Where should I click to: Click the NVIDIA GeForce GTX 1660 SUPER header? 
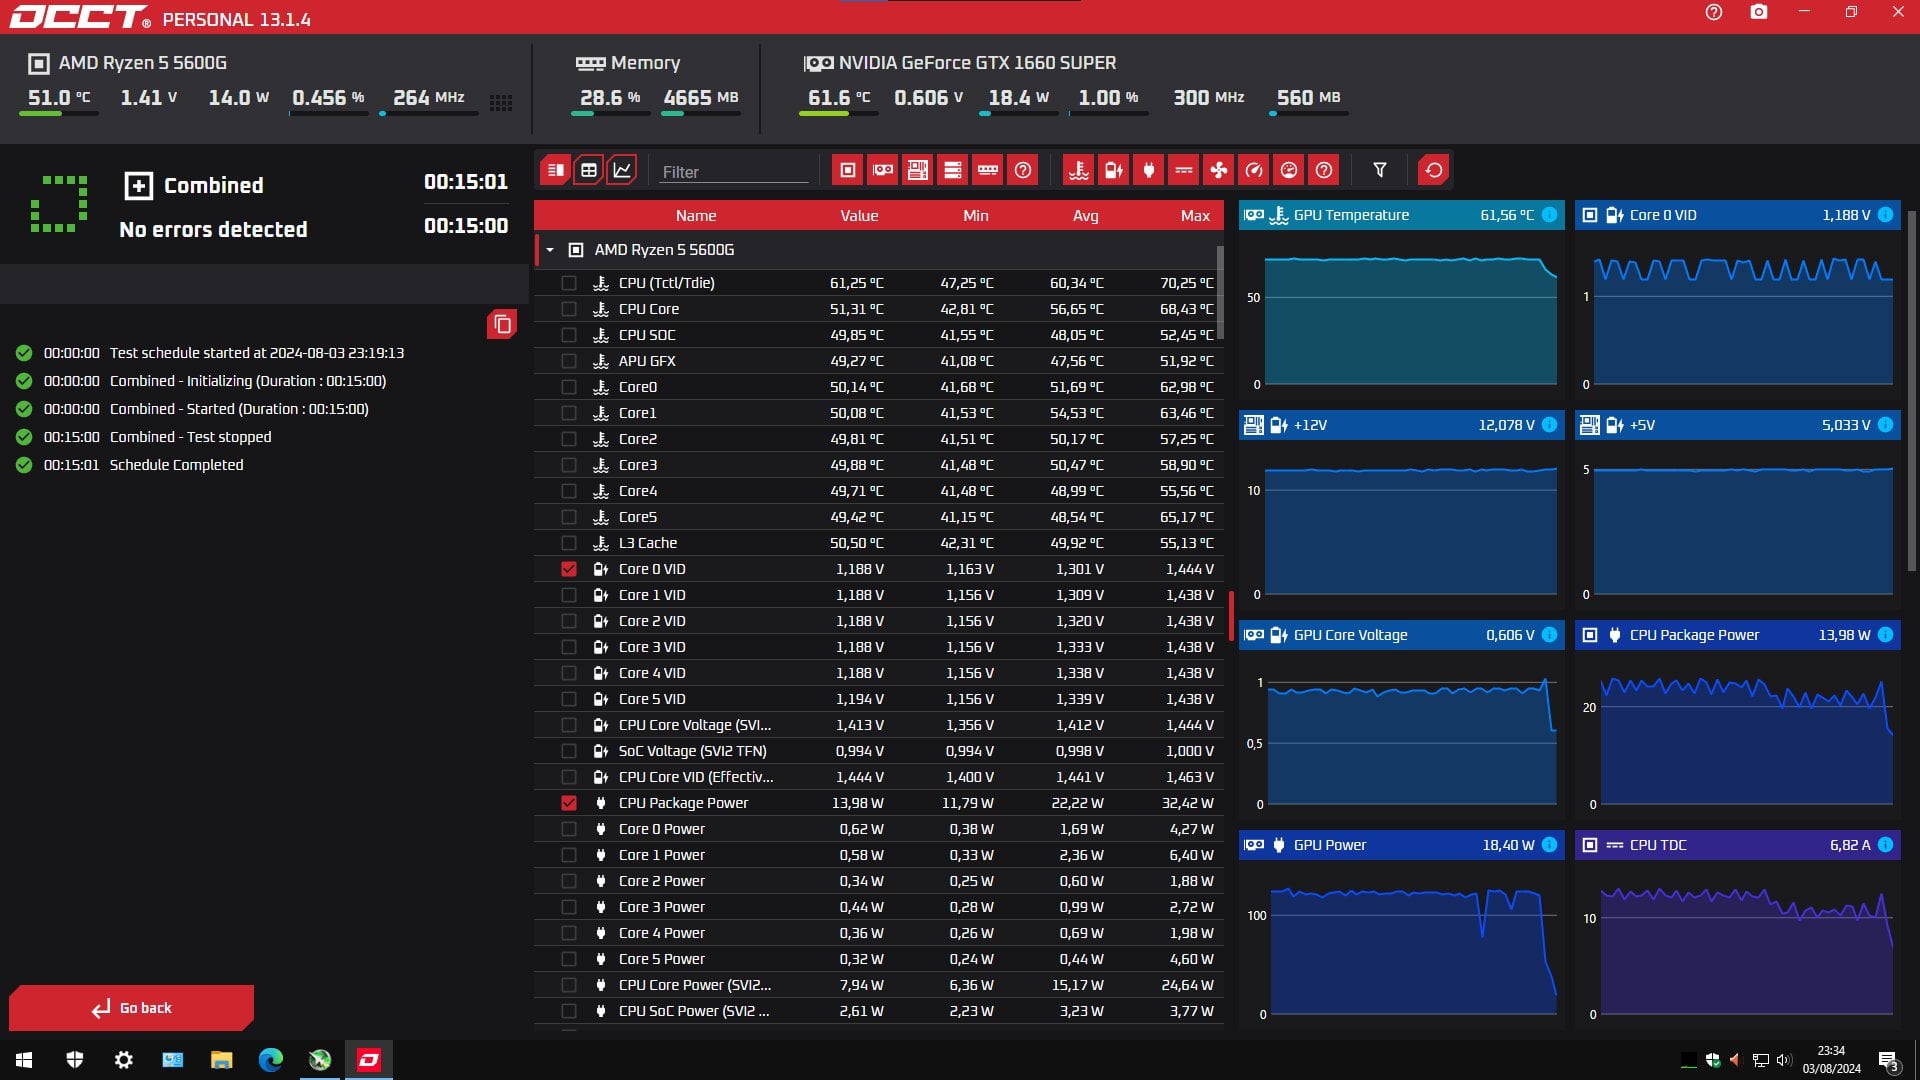[977, 63]
